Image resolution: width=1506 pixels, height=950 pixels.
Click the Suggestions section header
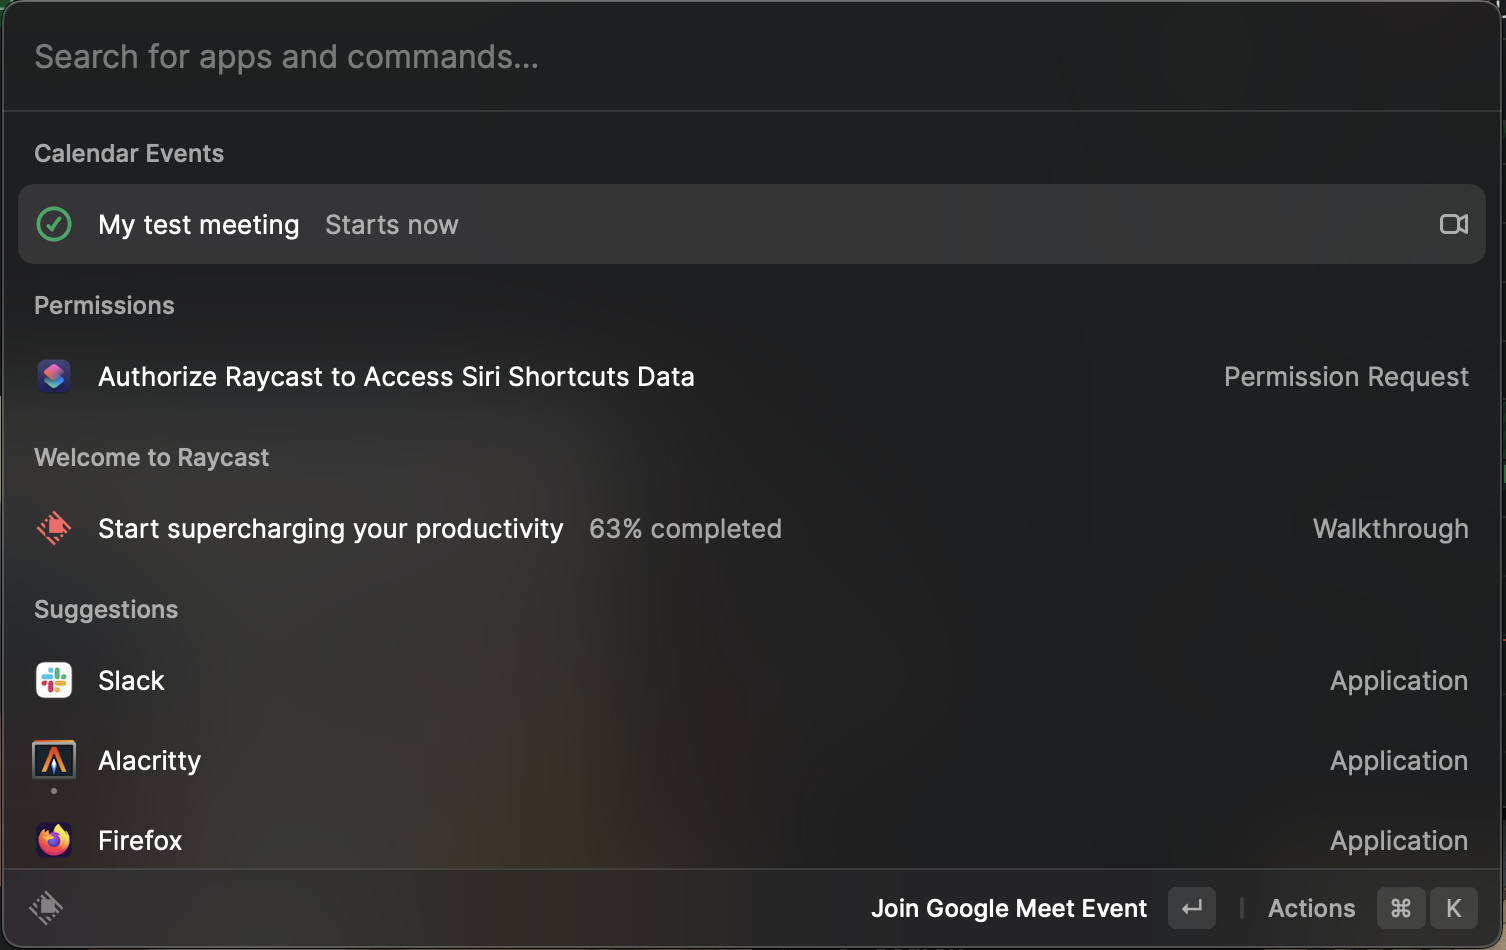(x=106, y=609)
